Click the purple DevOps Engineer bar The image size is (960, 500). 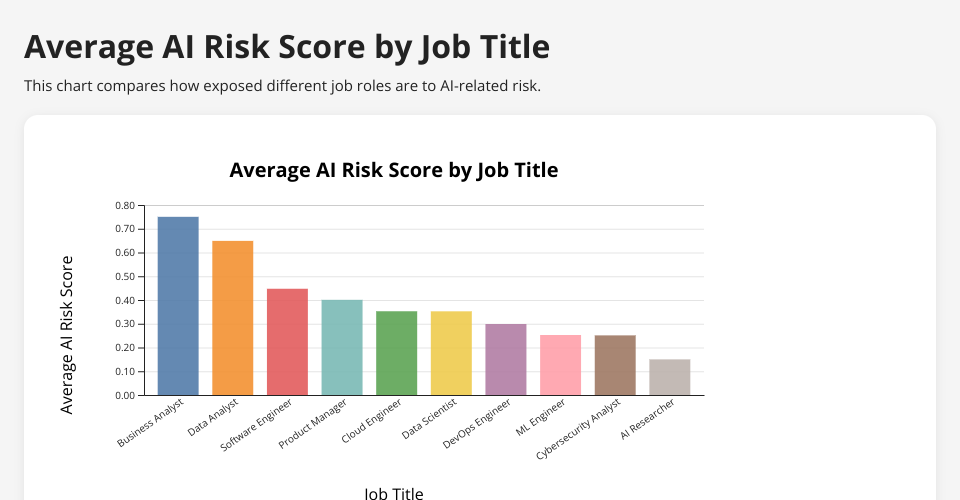(506, 359)
